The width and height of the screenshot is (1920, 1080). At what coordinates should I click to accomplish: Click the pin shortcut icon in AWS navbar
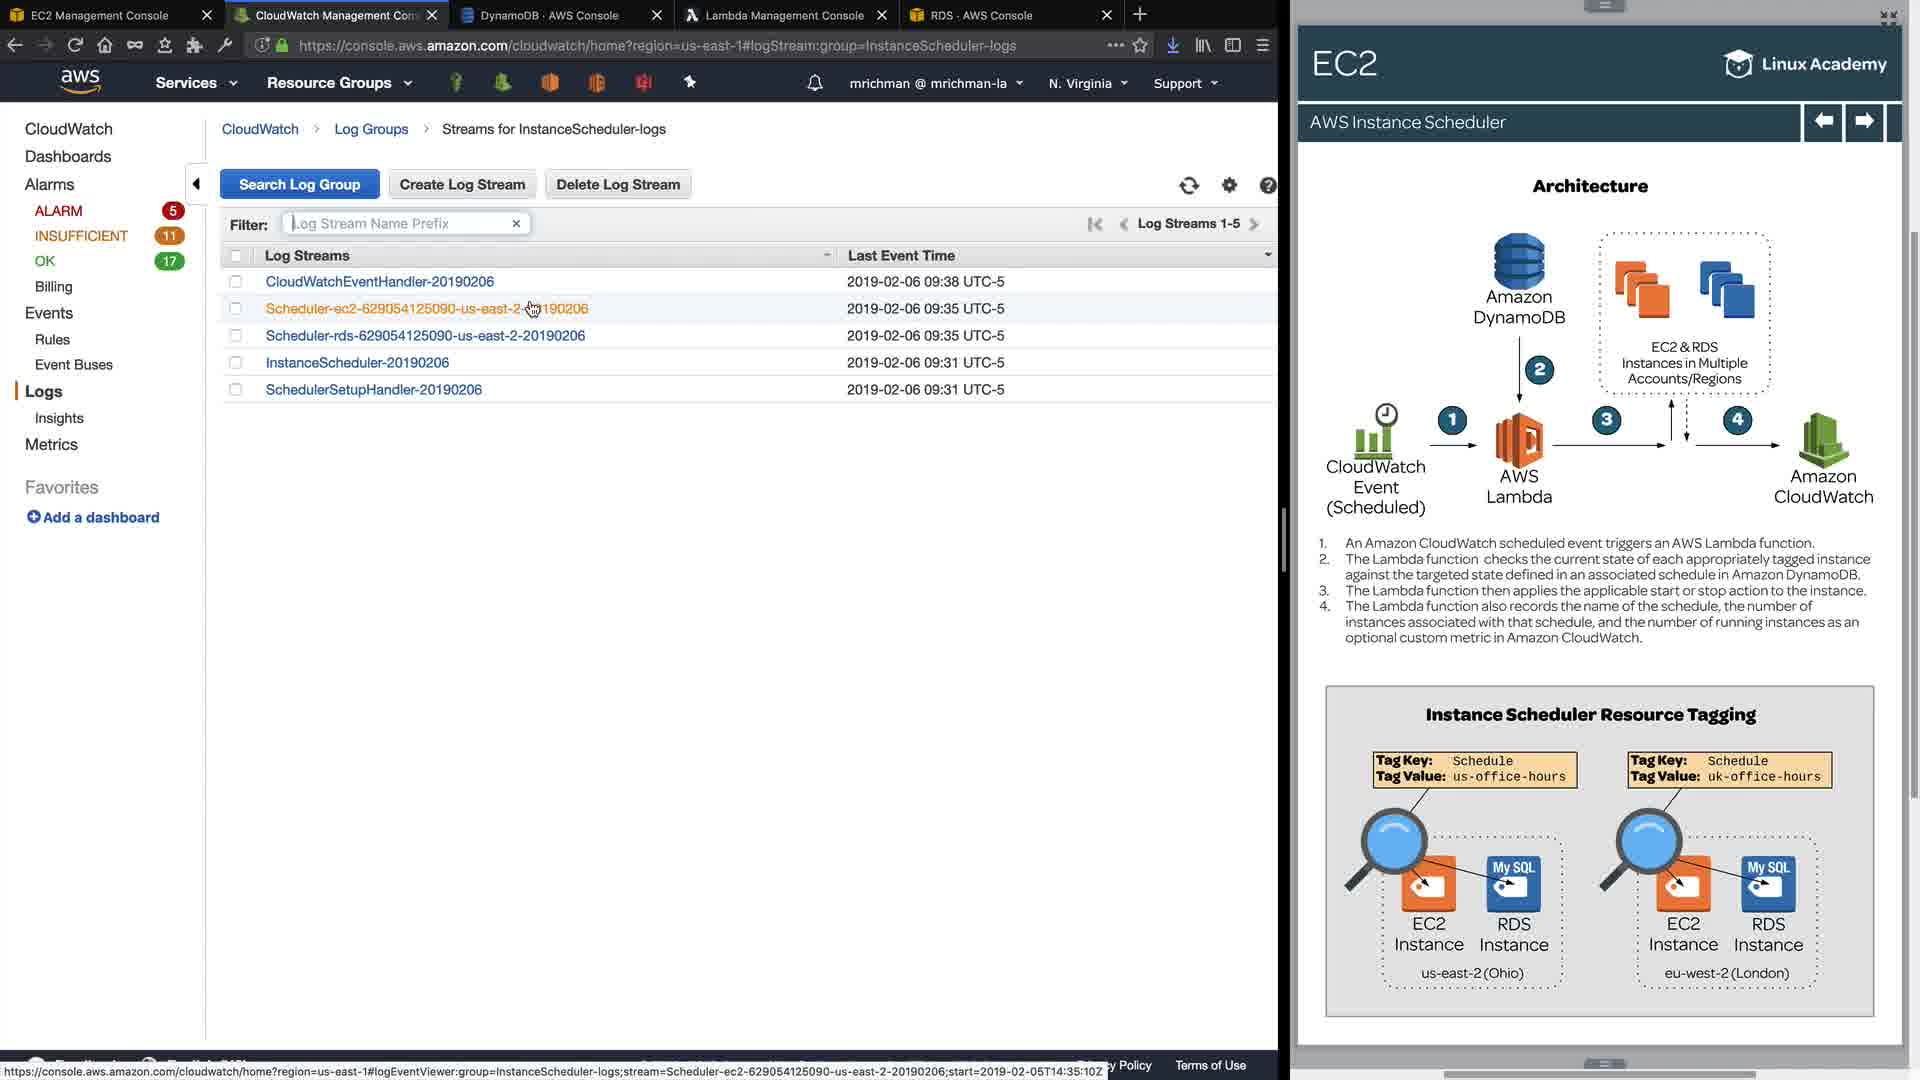689,83
